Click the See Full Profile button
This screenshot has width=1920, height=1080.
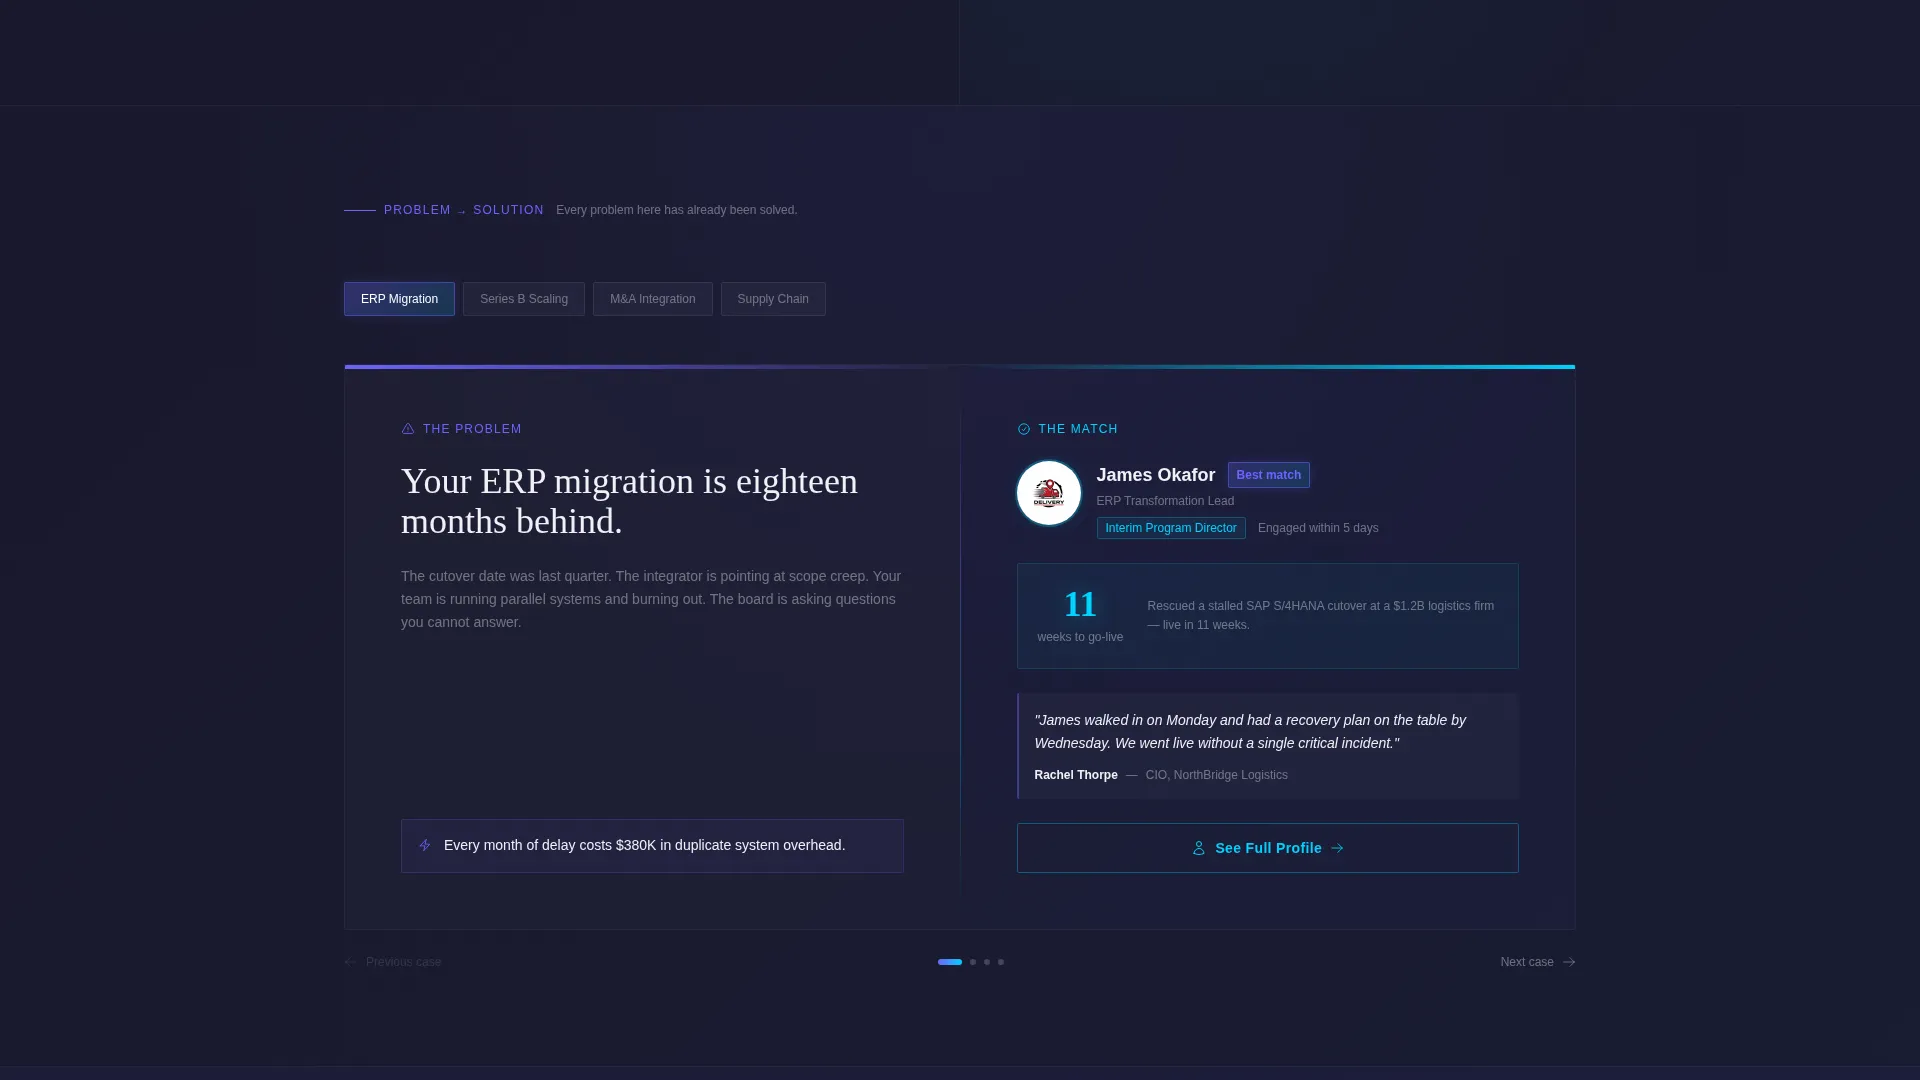tap(1267, 848)
